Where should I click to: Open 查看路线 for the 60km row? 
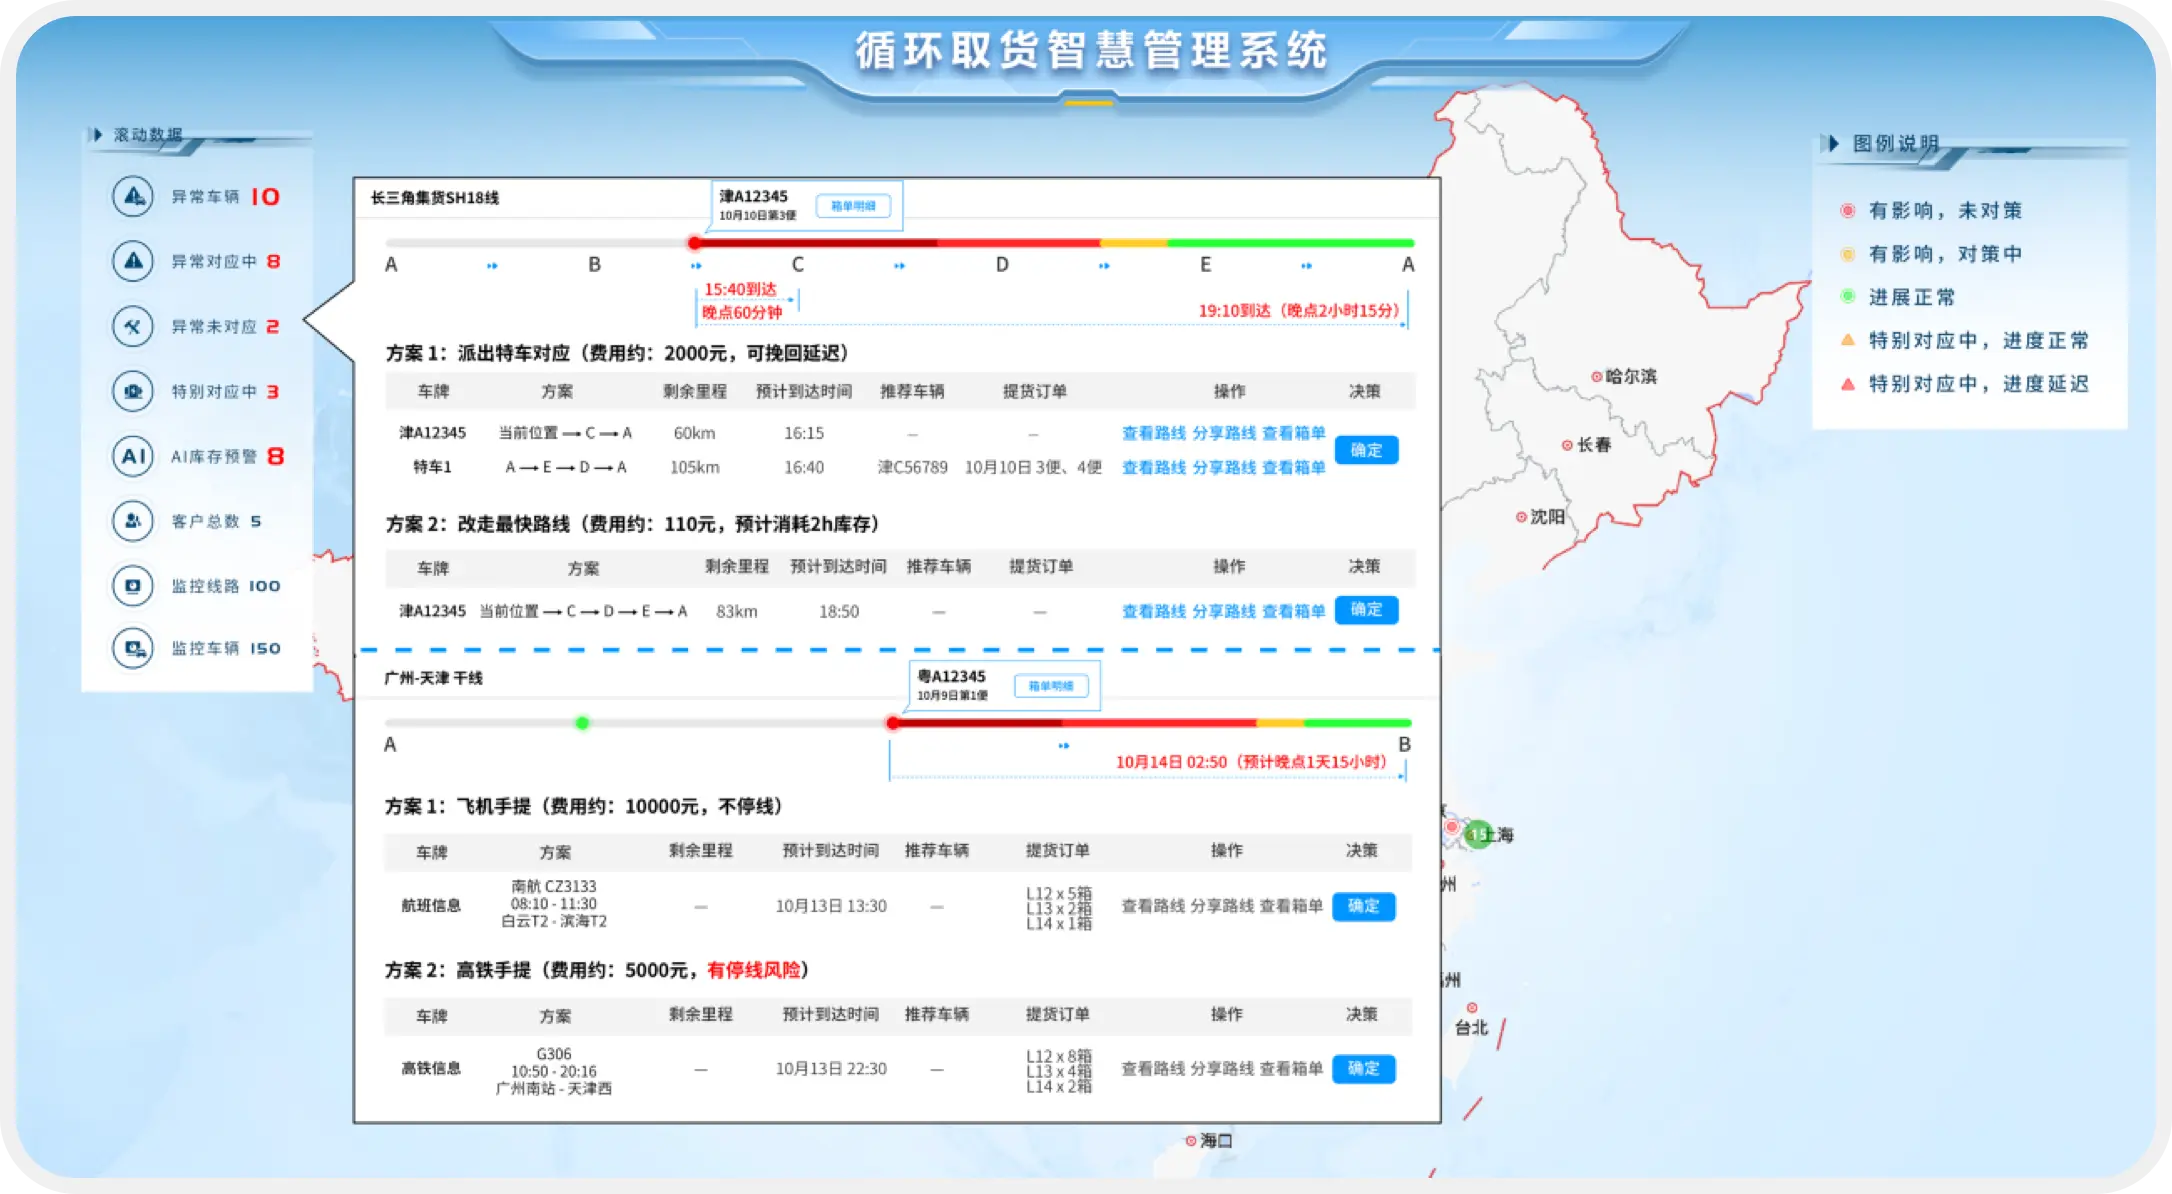(1154, 433)
